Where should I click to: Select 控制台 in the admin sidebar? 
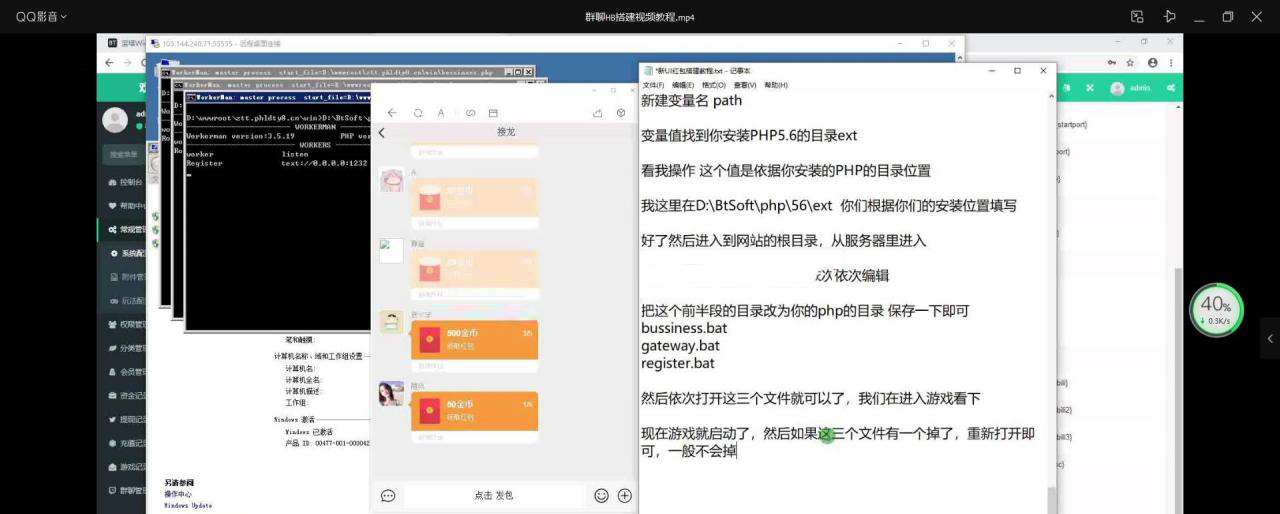point(124,183)
